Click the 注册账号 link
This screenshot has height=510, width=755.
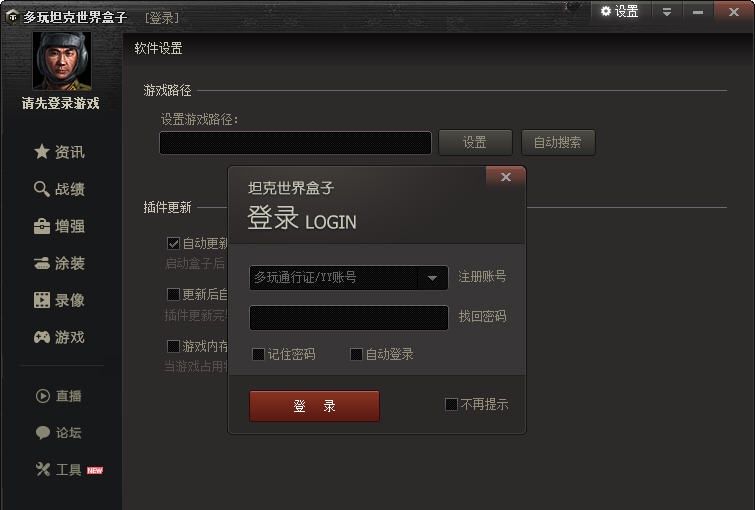[x=482, y=276]
